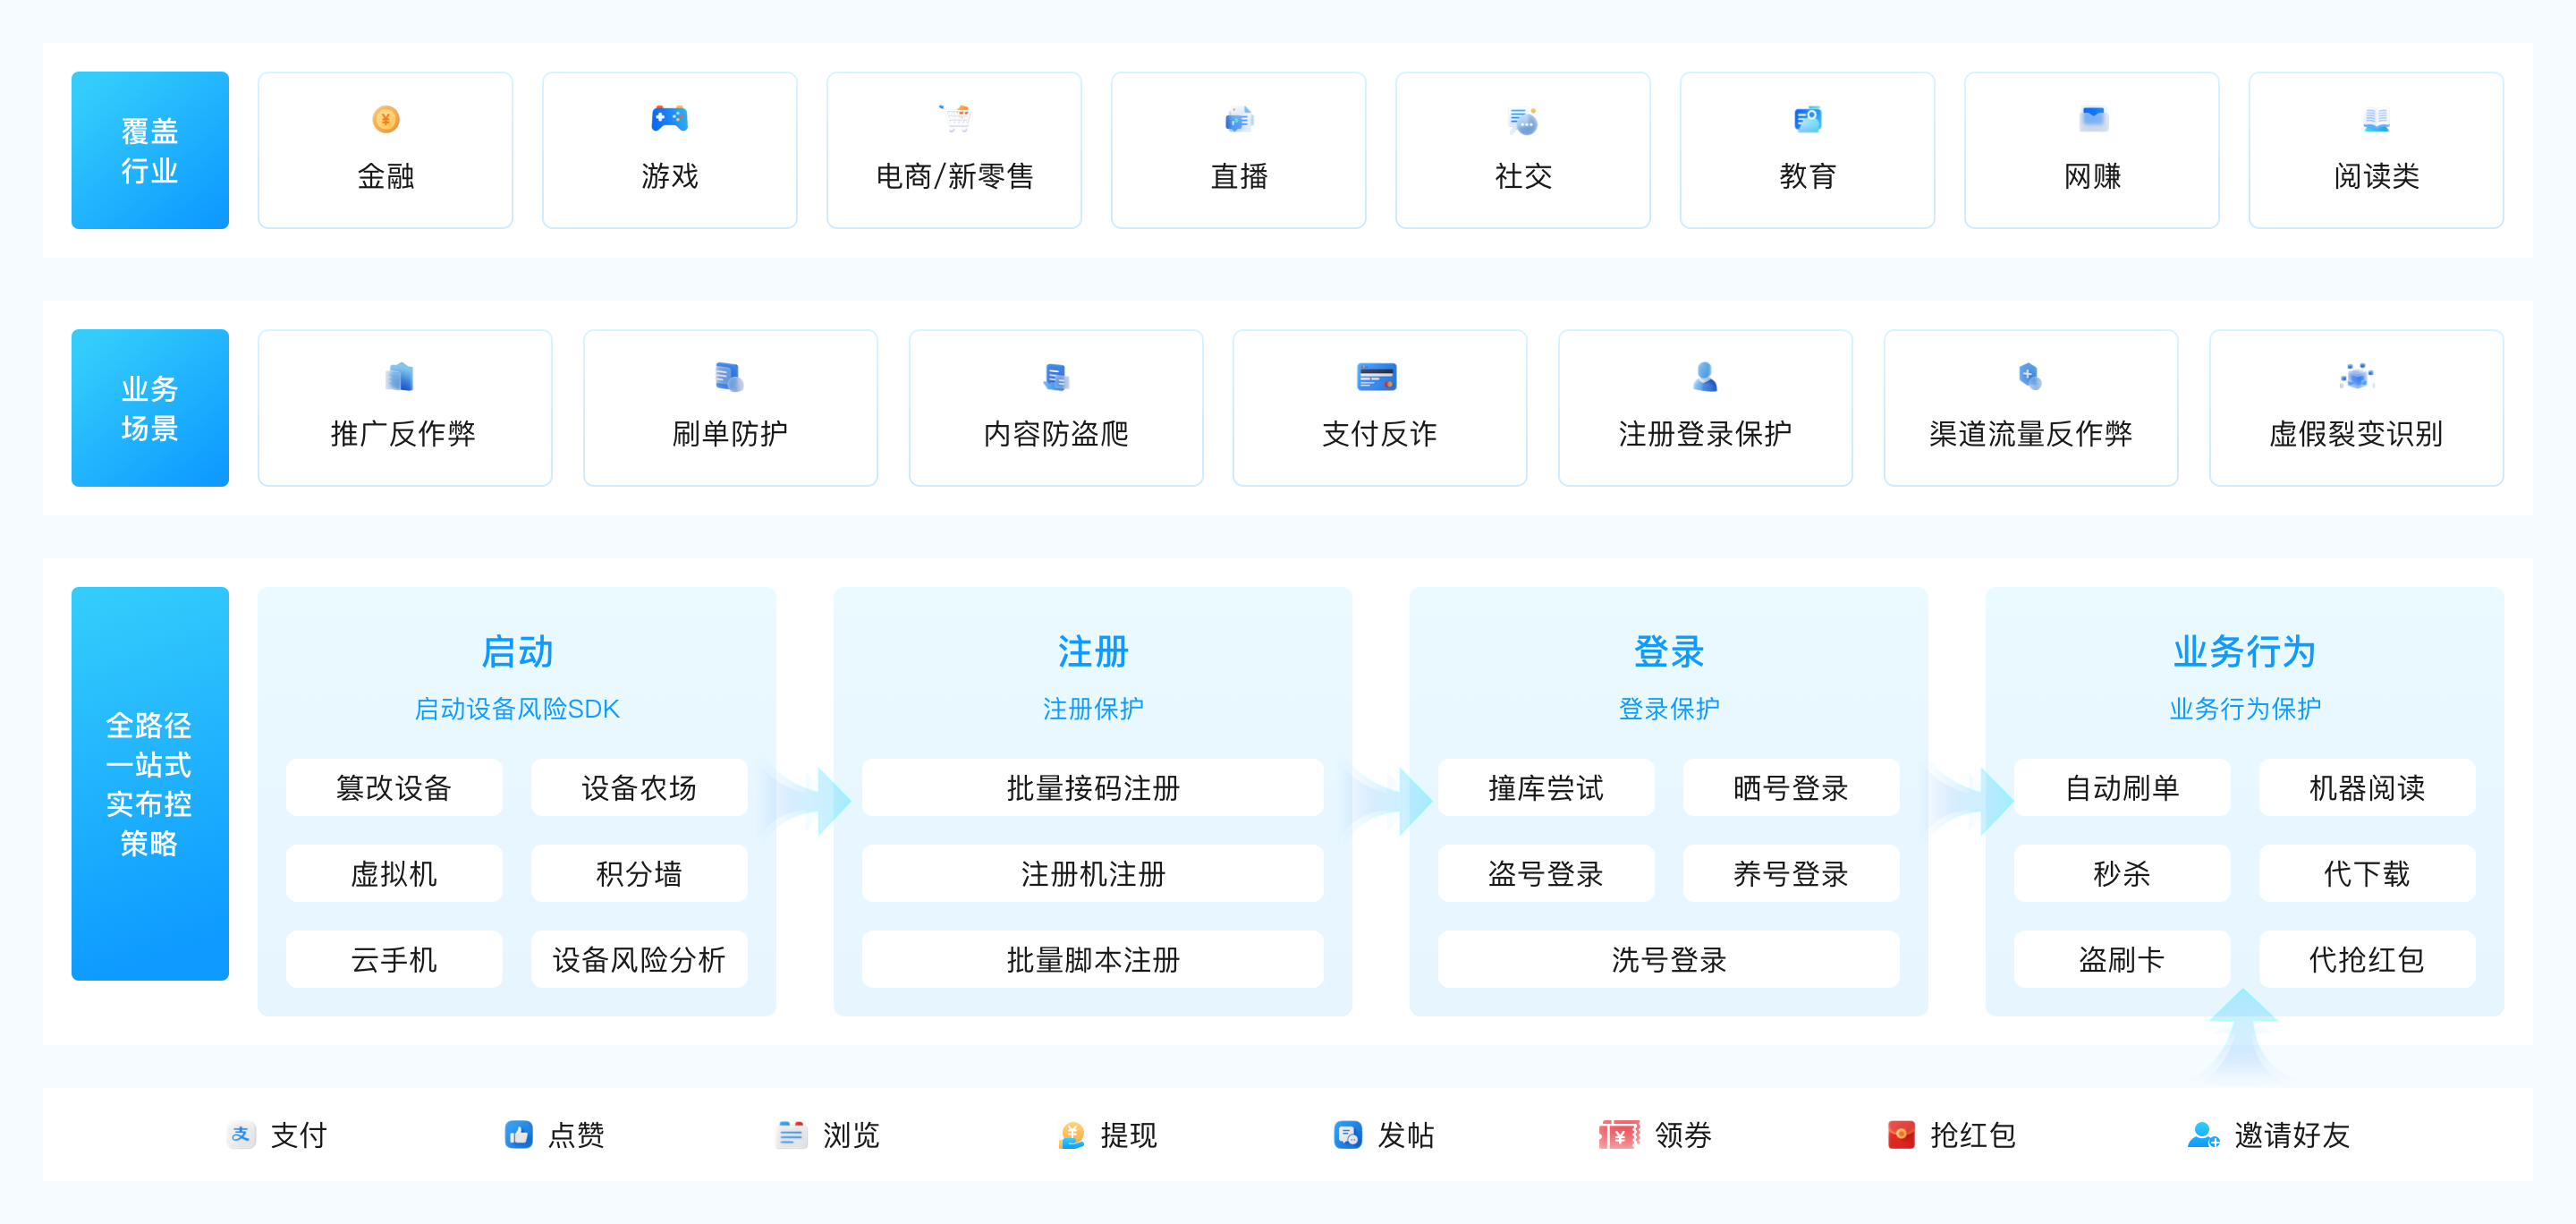Click the 晒号登录 button

click(x=1791, y=788)
